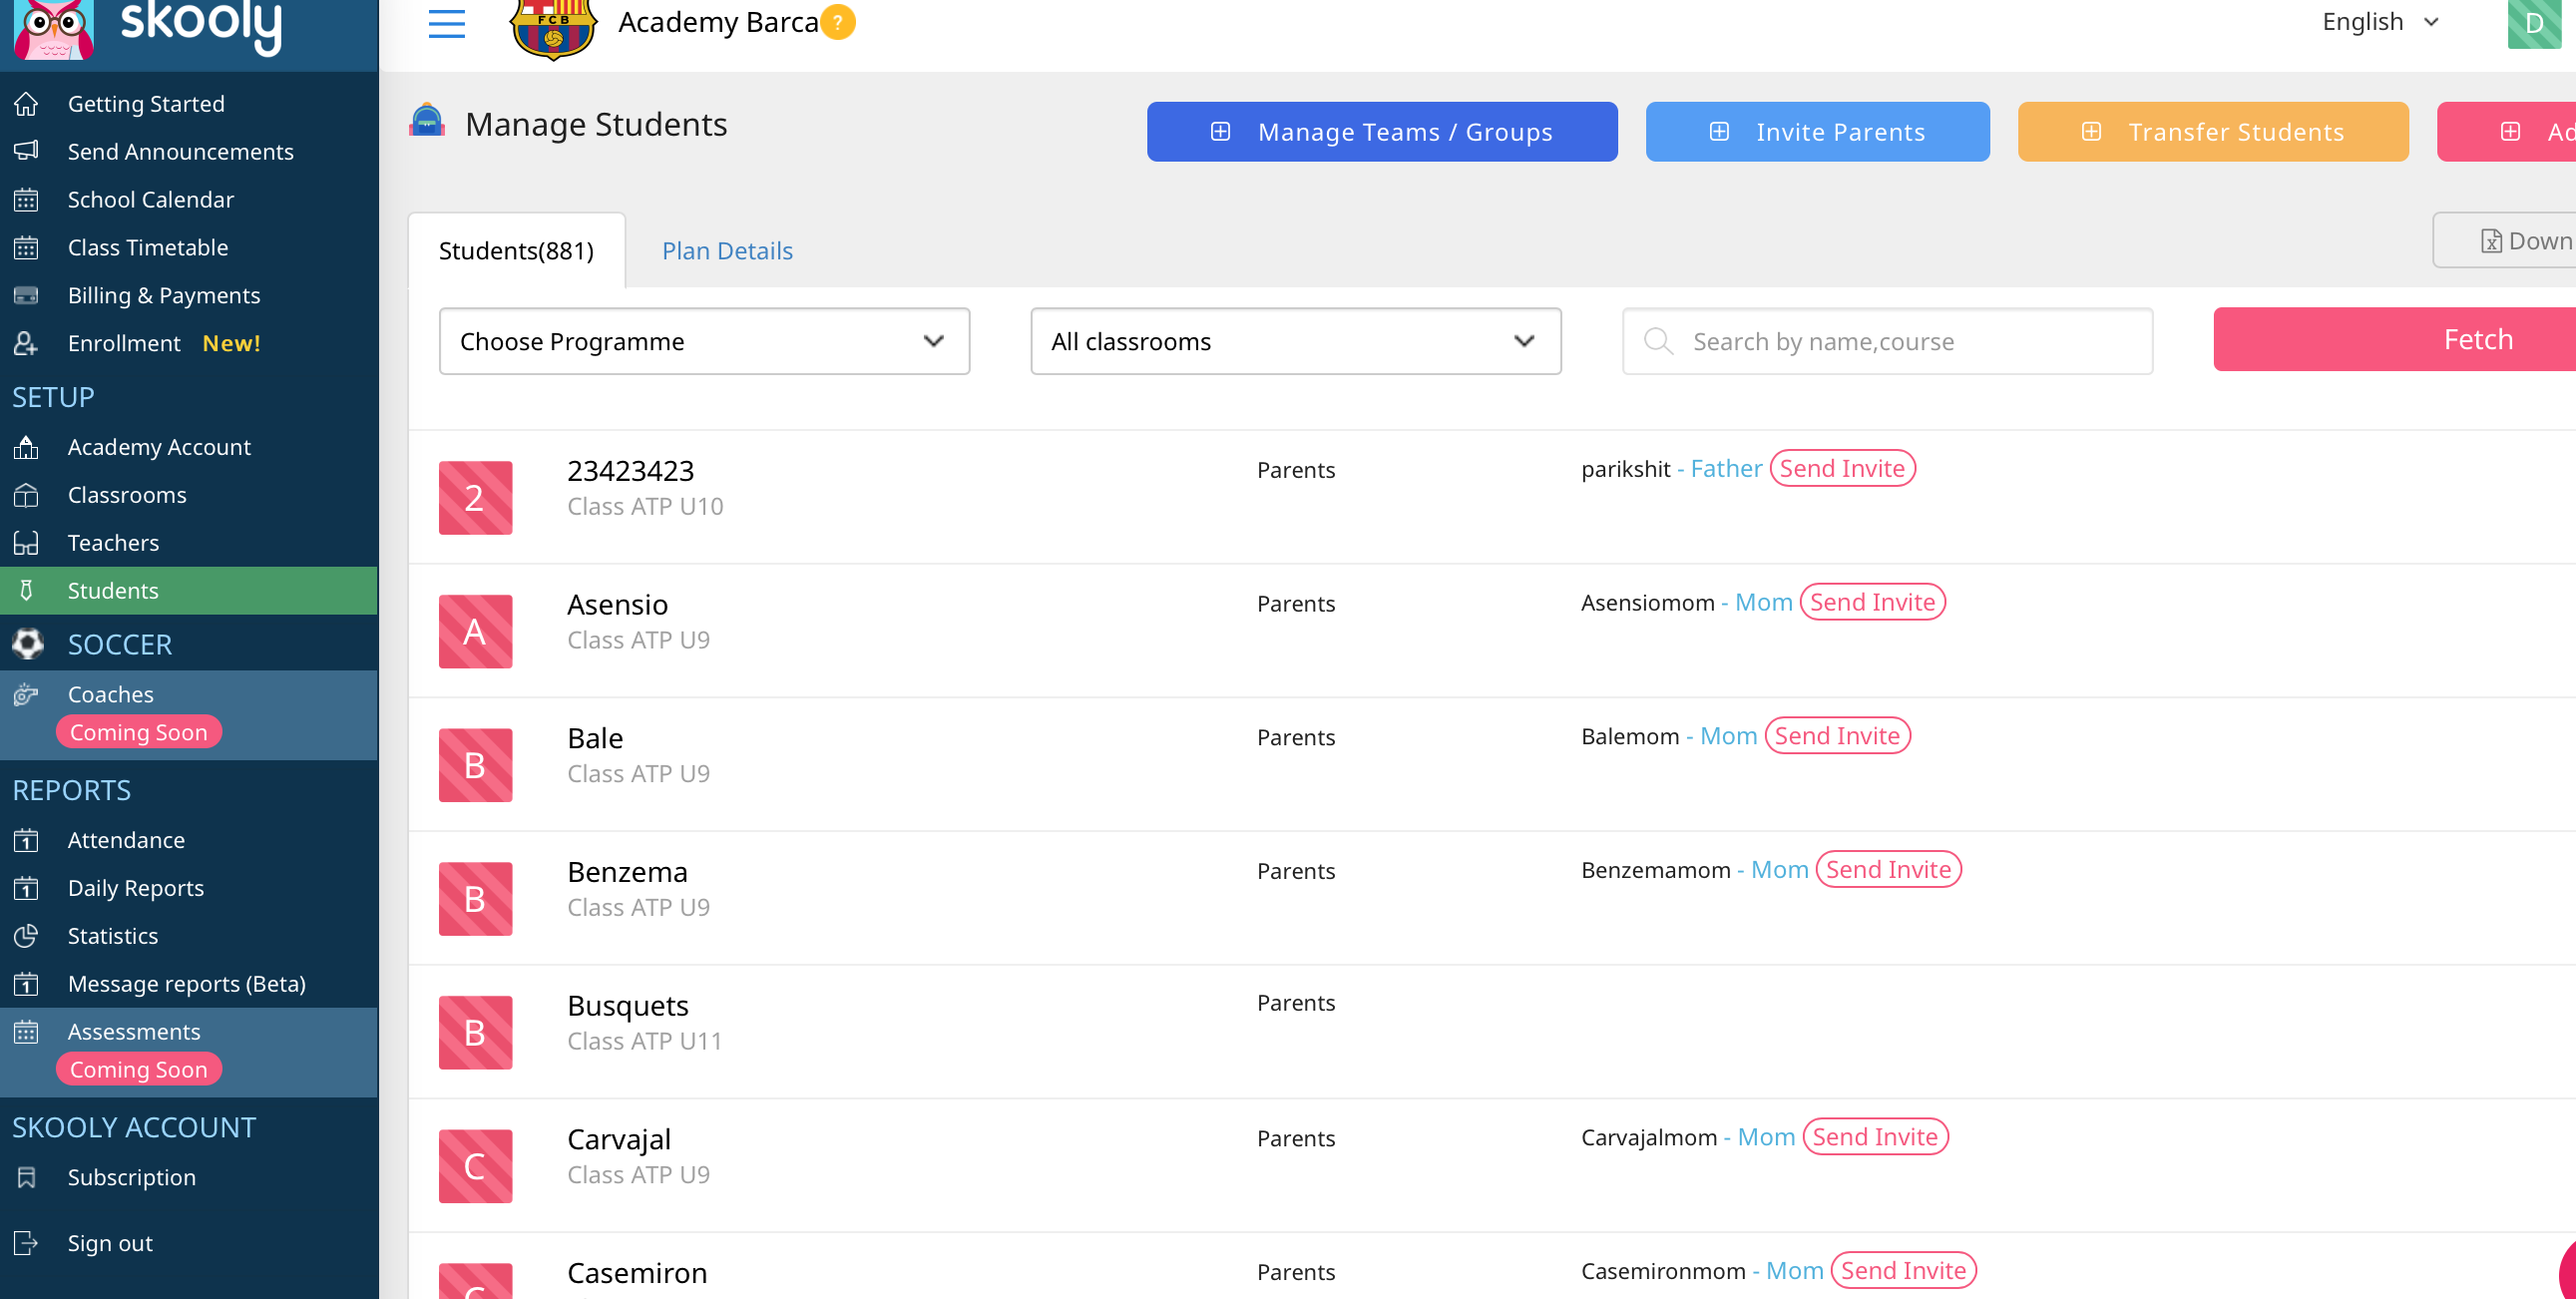This screenshot has width=2576, height=1299.
Task: Click the Sign out door icon
Action: click(x=27, y=1243)
